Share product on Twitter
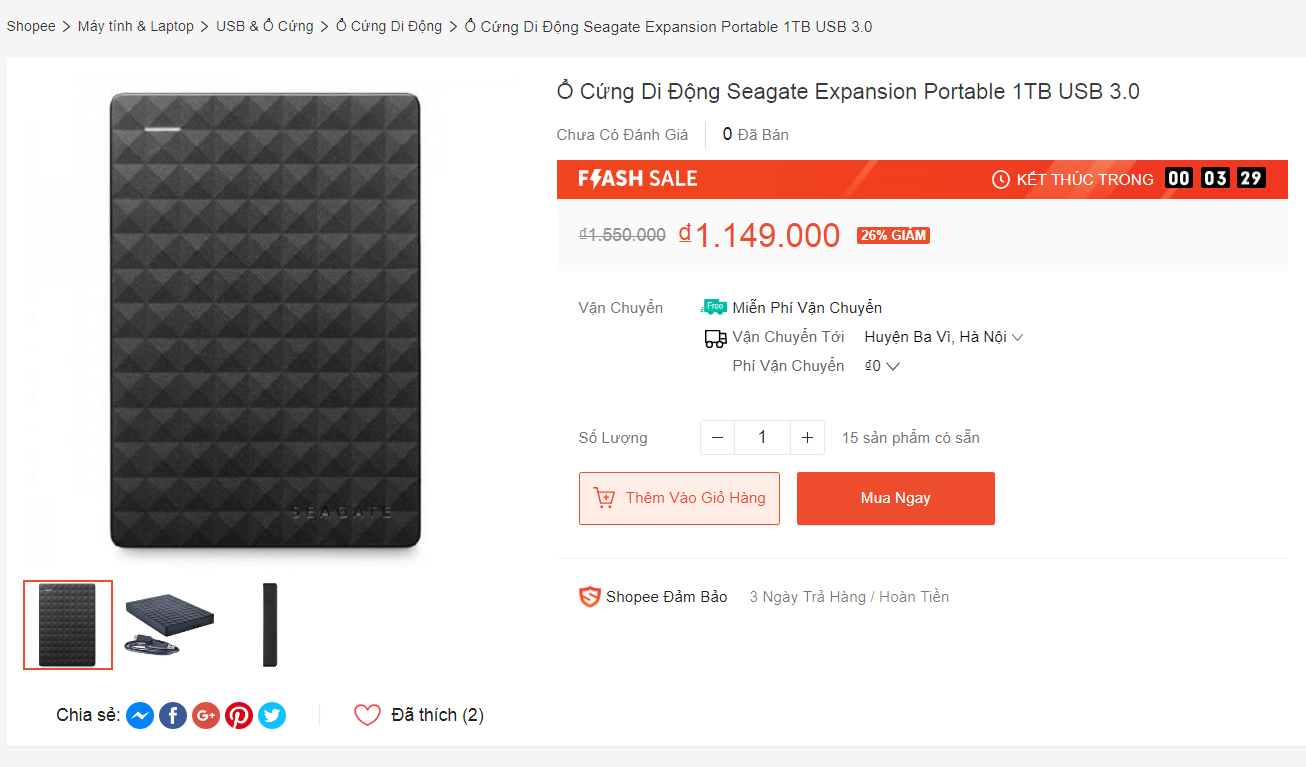1306x767 pixels. (x=272, y=715)
